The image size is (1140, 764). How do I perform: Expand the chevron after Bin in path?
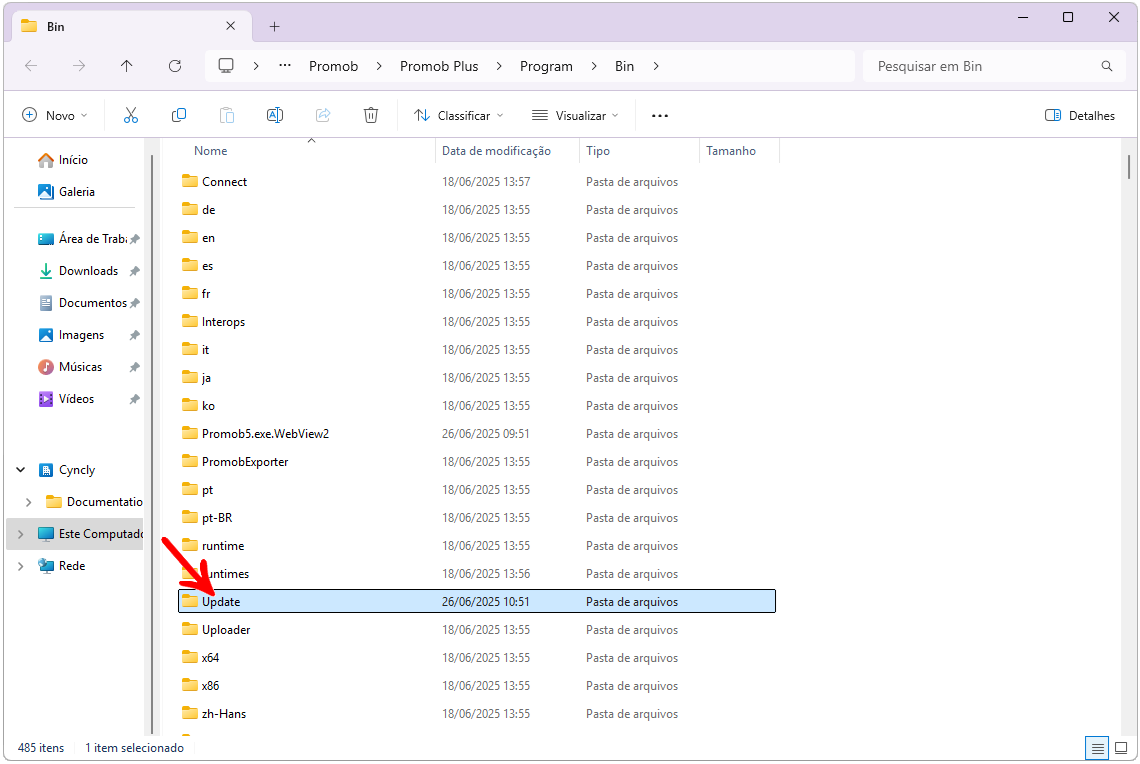click(x=656, y=66)
